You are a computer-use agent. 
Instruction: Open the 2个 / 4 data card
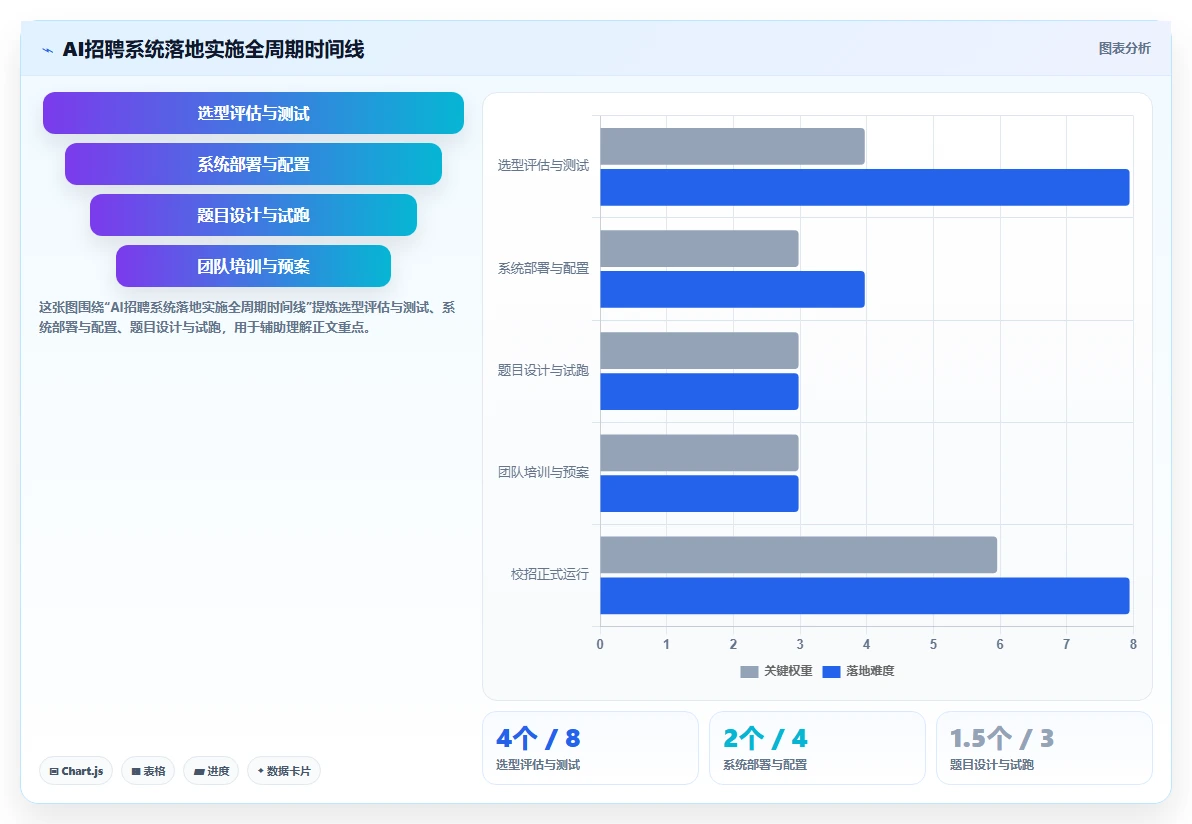tap(817, 748)
